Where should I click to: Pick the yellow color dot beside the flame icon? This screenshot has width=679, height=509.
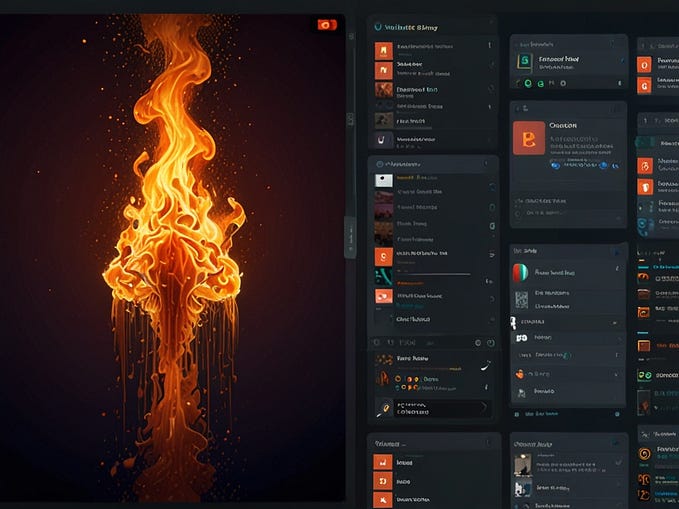pos(416,379)
